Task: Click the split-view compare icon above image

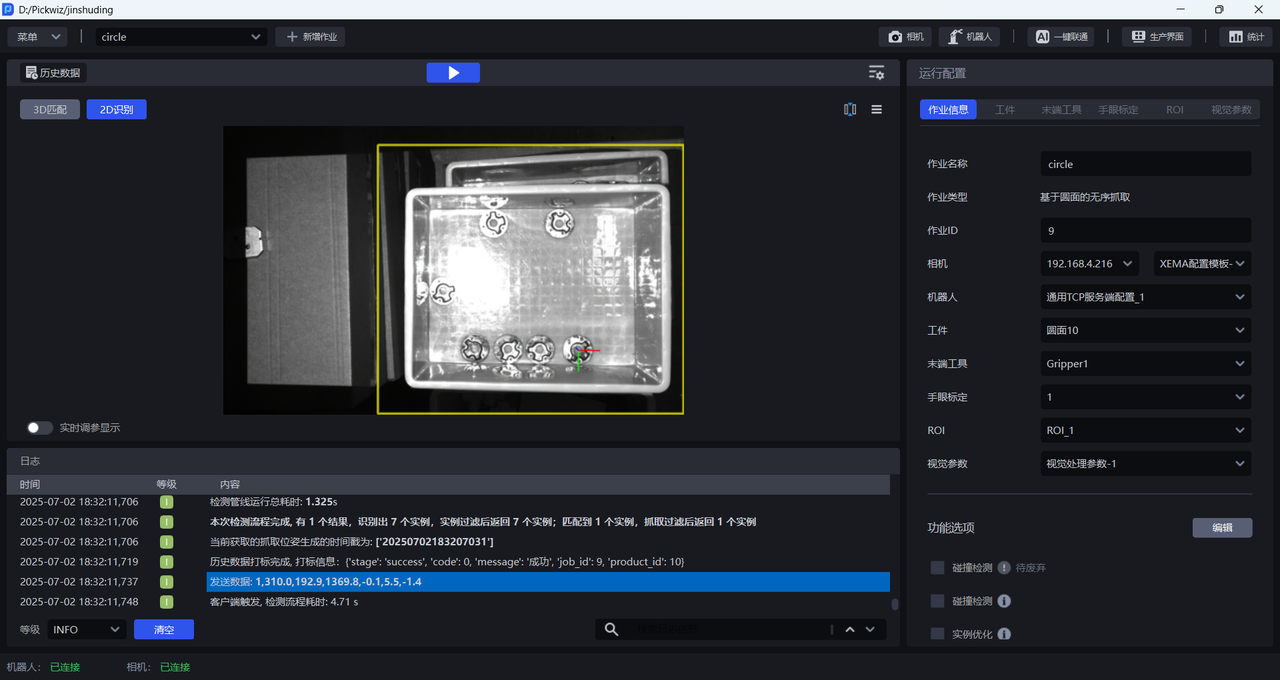Action: pyautogui.click(x=850, y=110)
